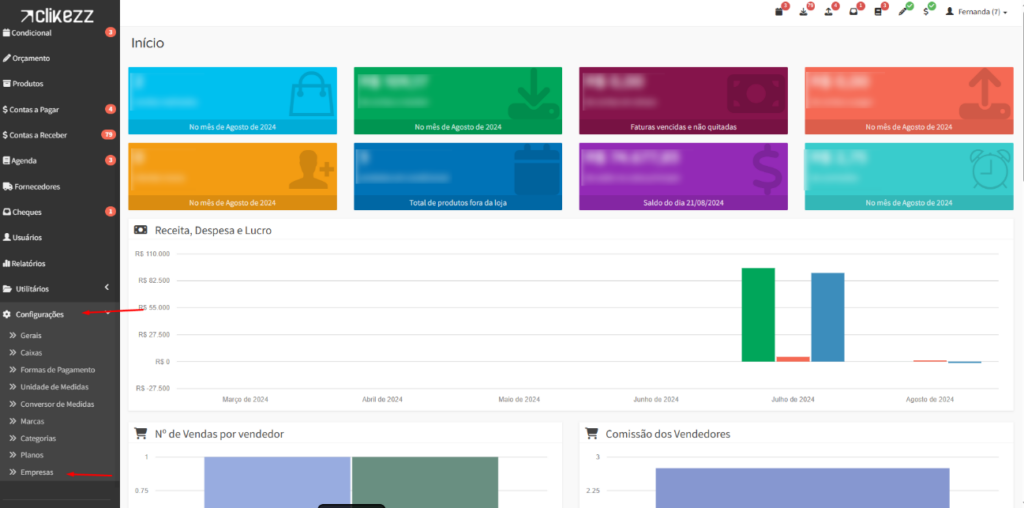
Task: Open the download tray icon showing 79
Action: tap(805, 12)
